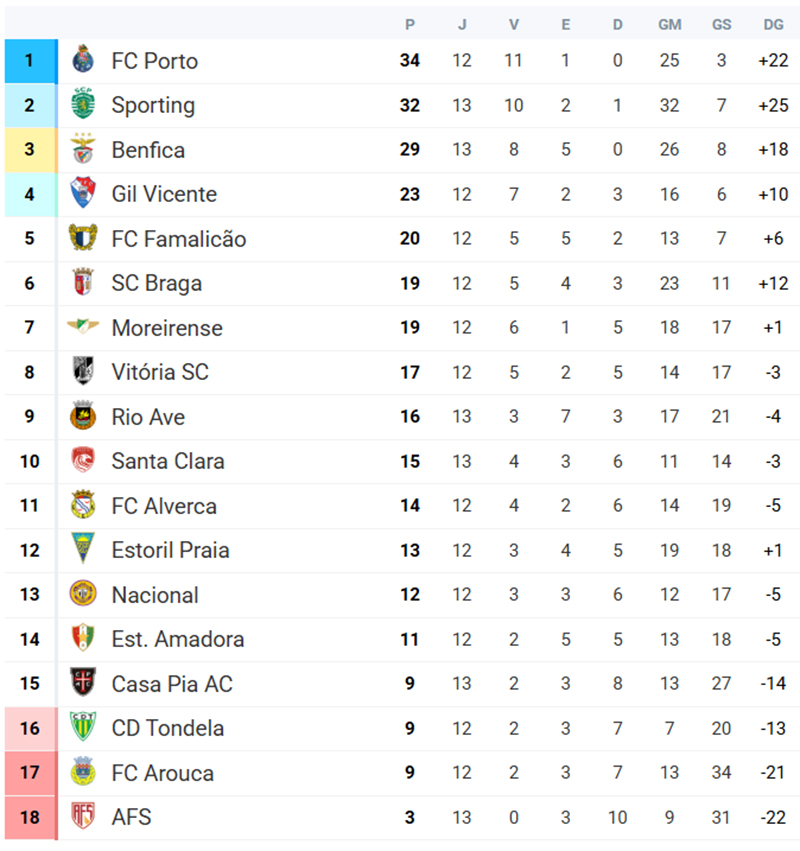Sort by the DG column header
The width and height of the screenshot is (800, 851).
773,24
